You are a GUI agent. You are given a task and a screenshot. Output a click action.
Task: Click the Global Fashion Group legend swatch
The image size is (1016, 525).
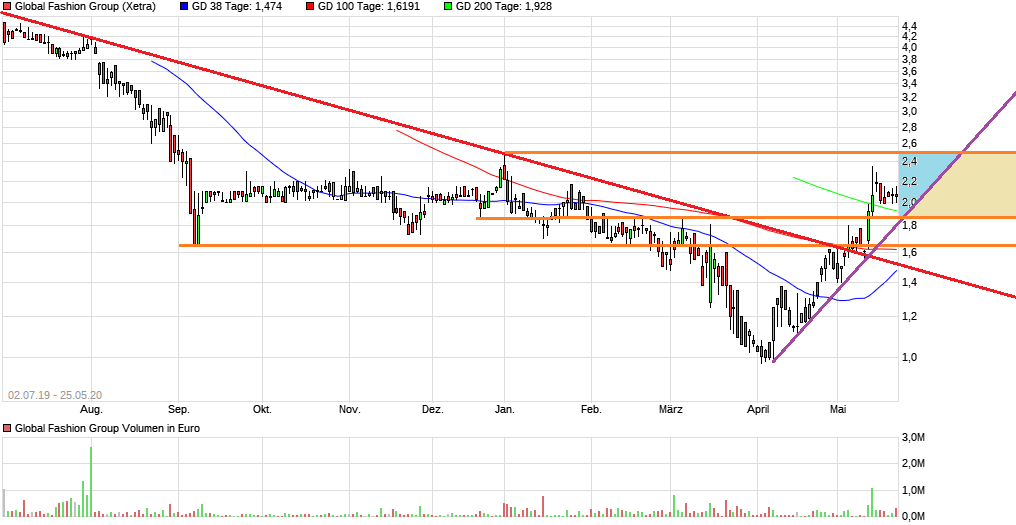(x=8, y=6)
